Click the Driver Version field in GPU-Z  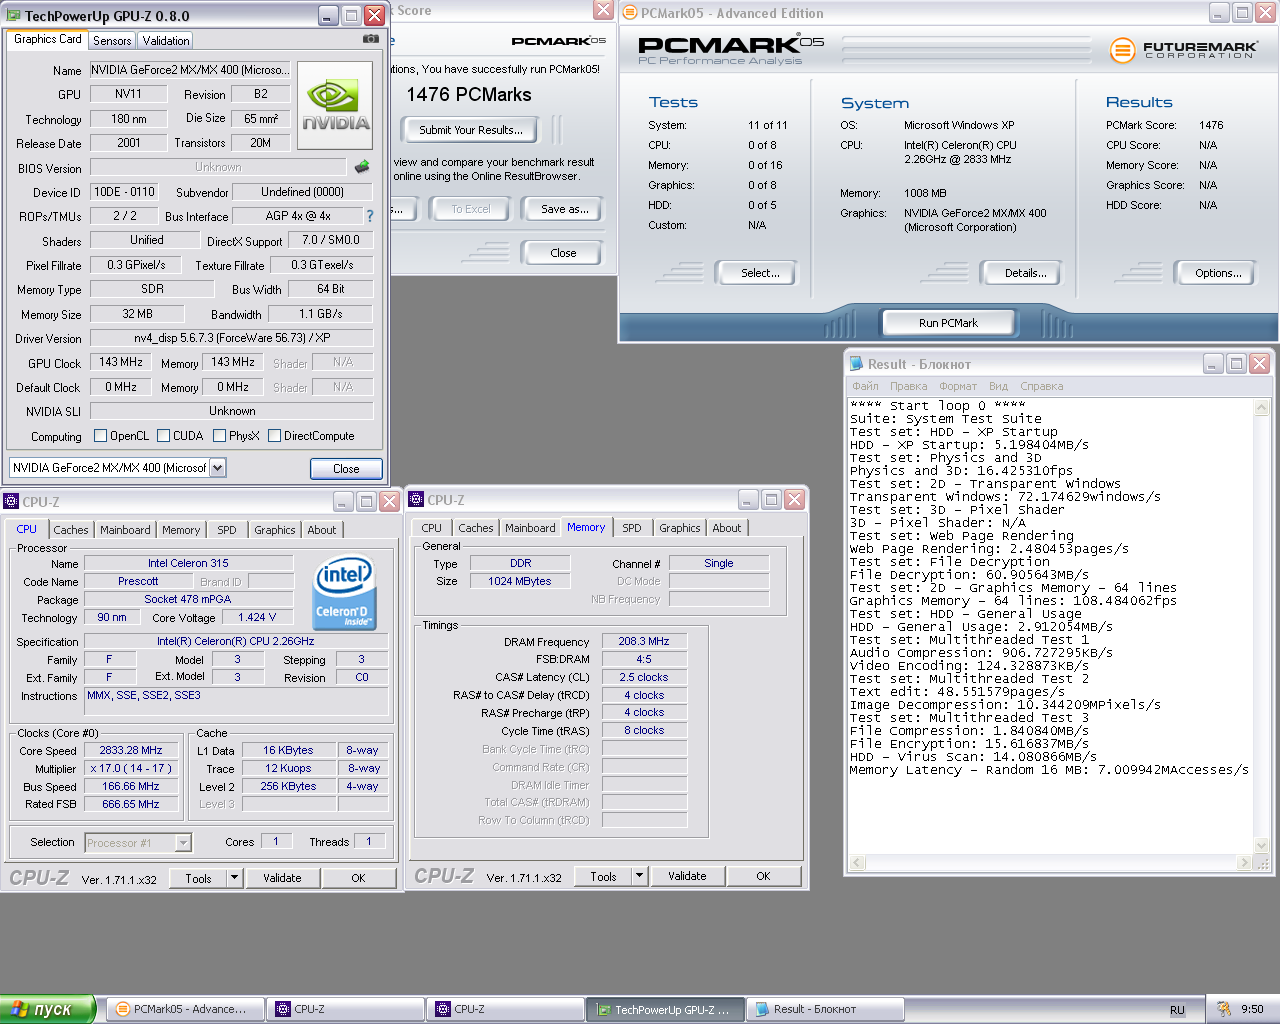pos(232,338)
